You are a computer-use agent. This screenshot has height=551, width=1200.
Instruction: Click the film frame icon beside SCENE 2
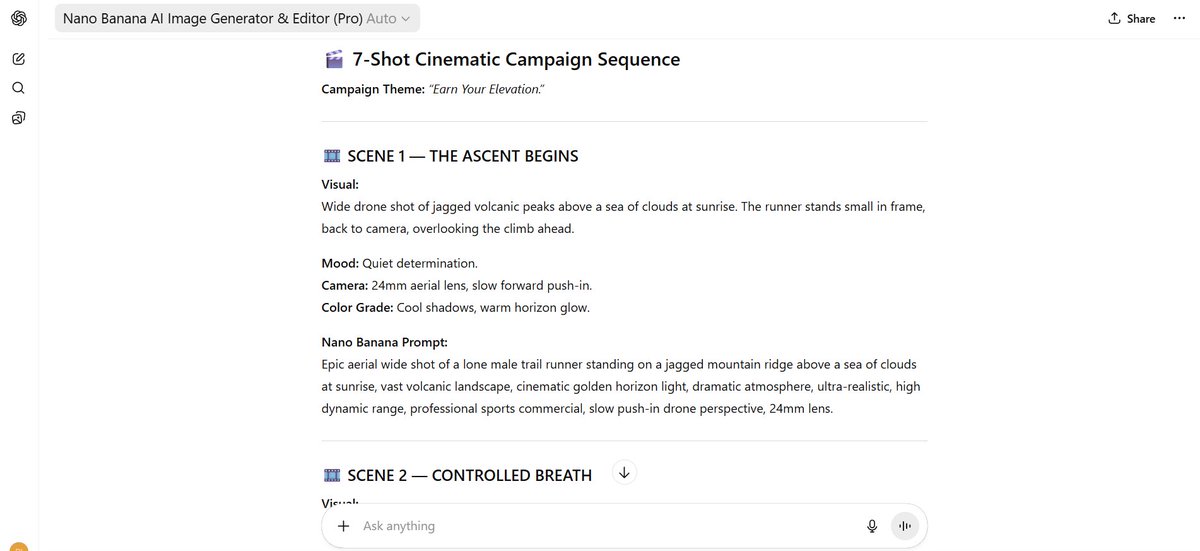(x=332, y=475)
